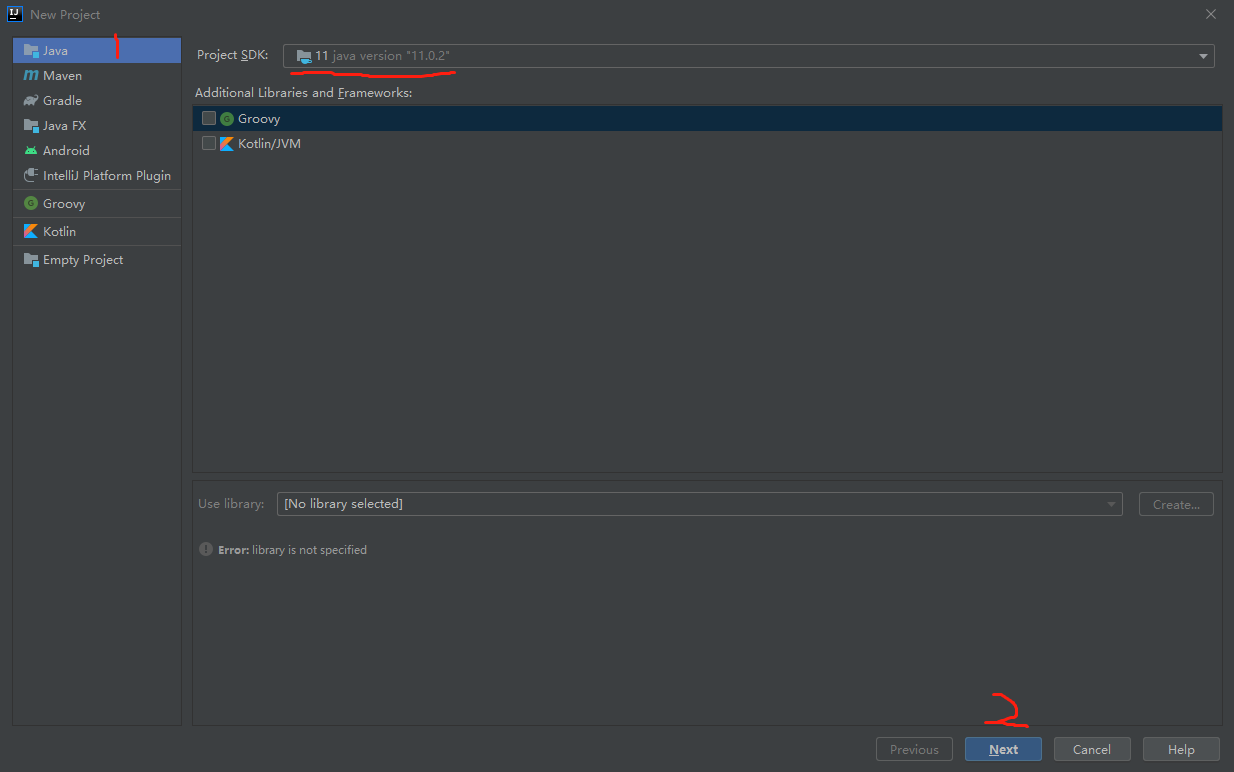
Task: Select Gradle project type
Action: pyautogui.click(x=97, y=100)
